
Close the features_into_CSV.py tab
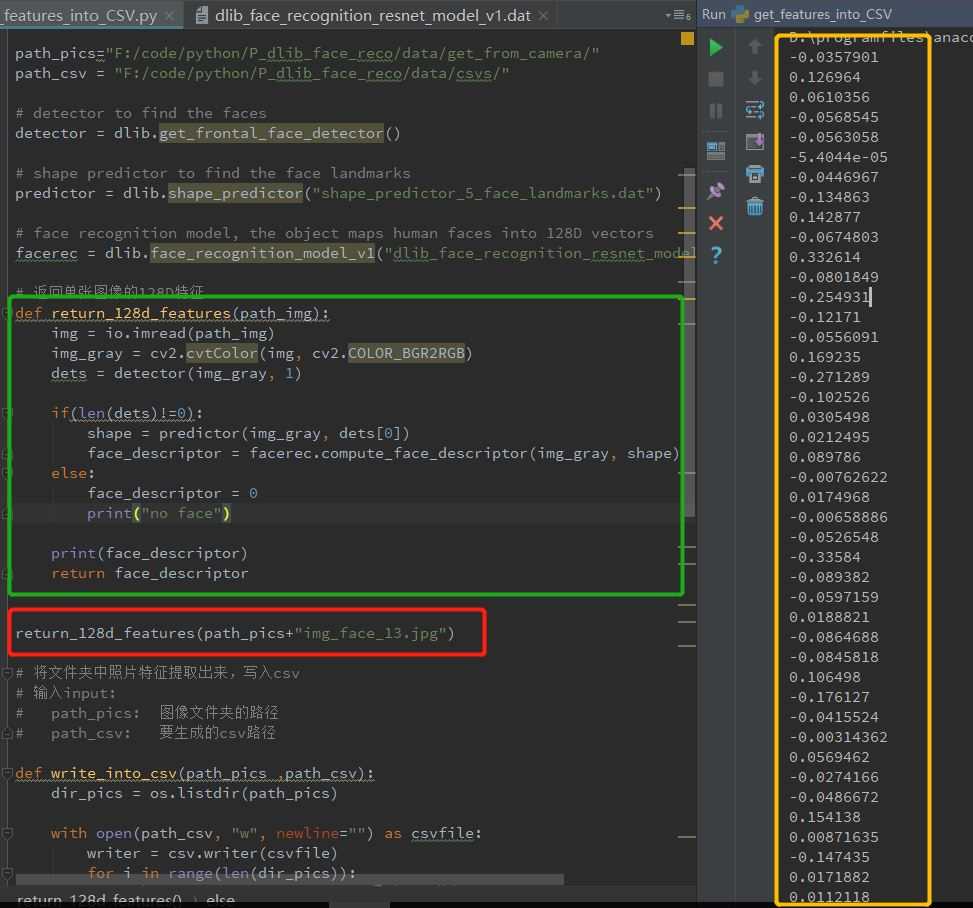[x=169, y=16]
